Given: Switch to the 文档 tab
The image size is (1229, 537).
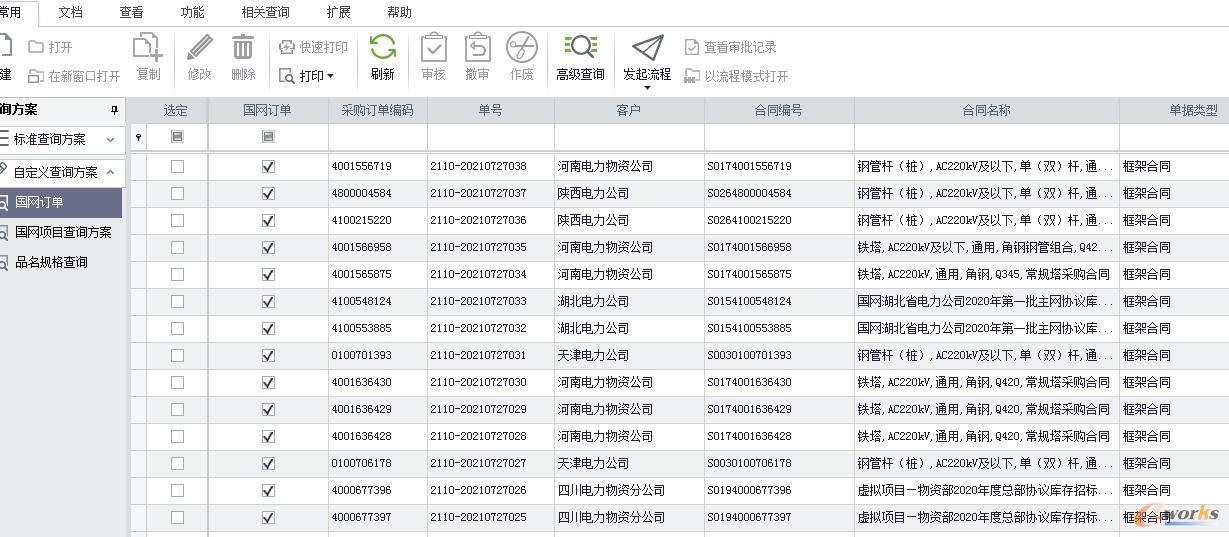Looking at the screenshot, I should (x=71, y=12).
